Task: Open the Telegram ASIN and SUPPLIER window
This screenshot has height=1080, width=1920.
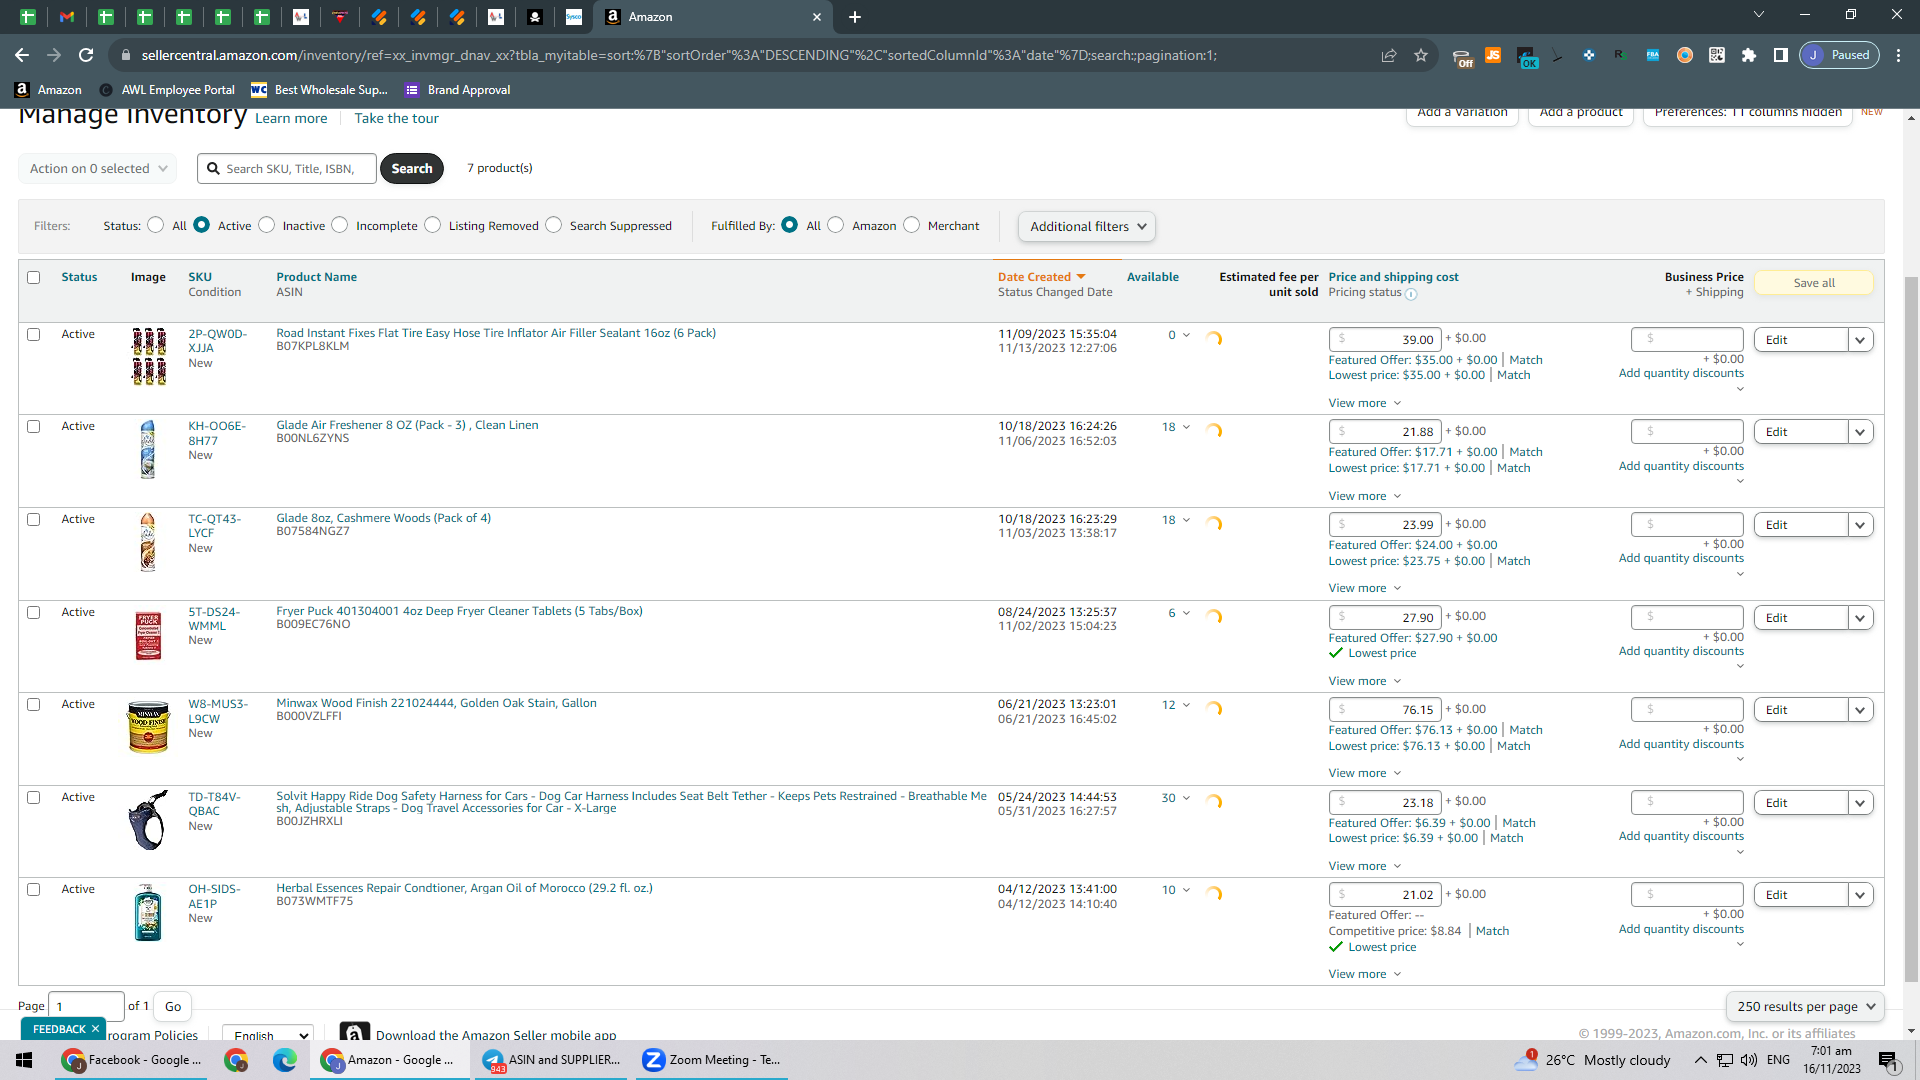Action: [x=551, y=1060]
